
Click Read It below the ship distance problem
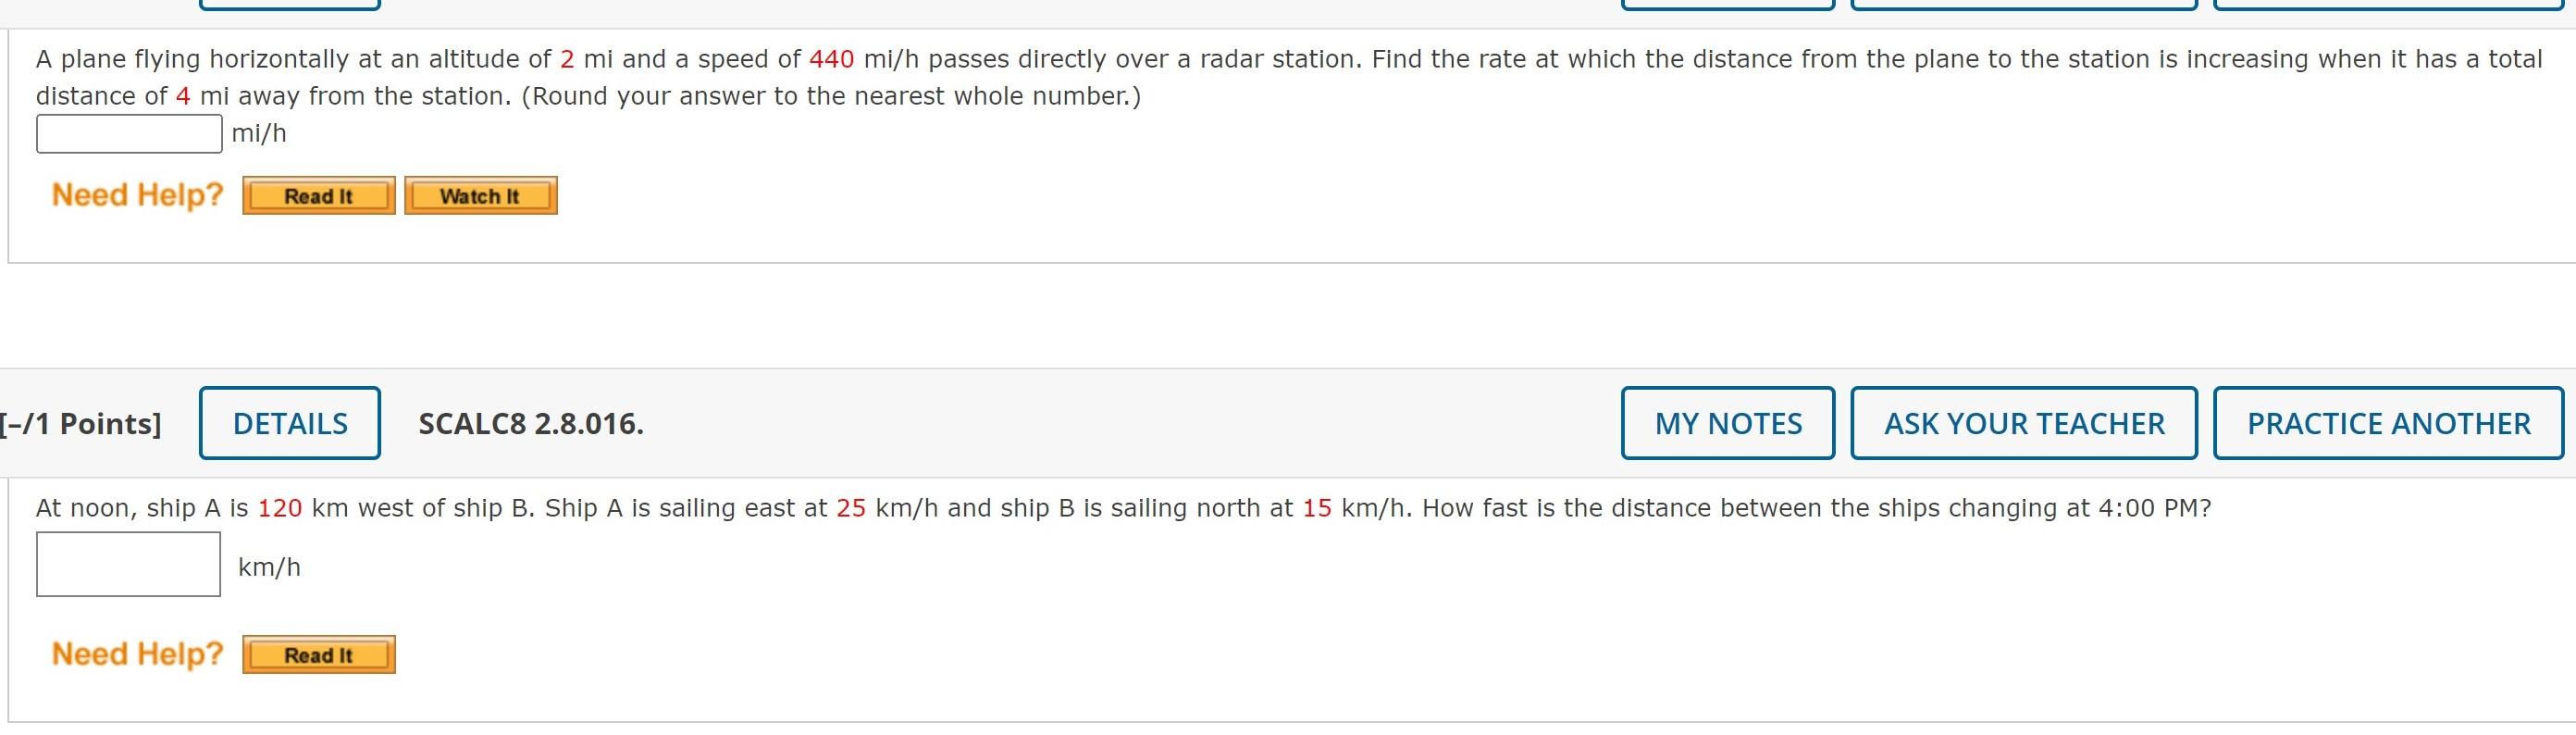tap(317, 655)
